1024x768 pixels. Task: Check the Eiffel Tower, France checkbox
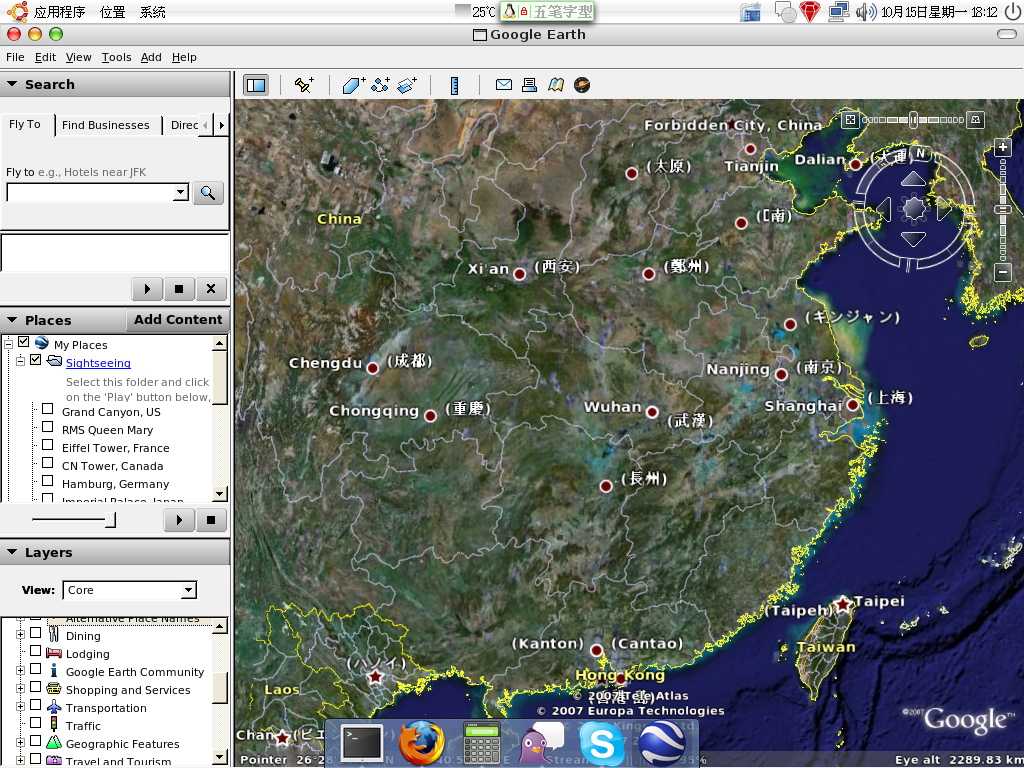pos(48,445)
